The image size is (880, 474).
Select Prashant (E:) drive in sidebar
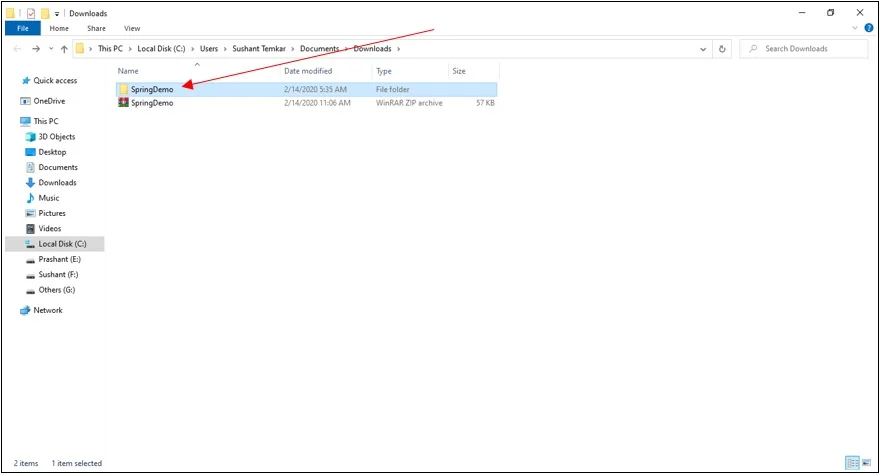[x=59, y=259]
